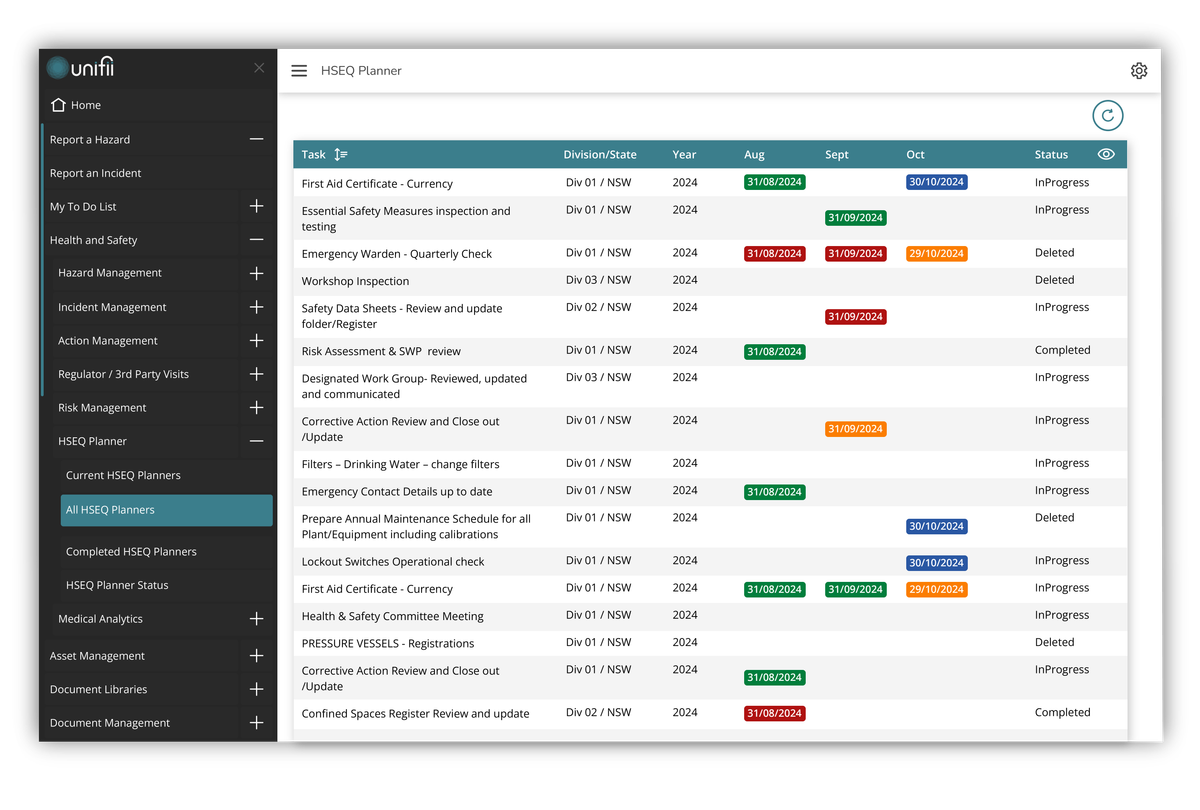
Task: Refresh the planner list with circular refresh icon
Action: pos(1107,115)
